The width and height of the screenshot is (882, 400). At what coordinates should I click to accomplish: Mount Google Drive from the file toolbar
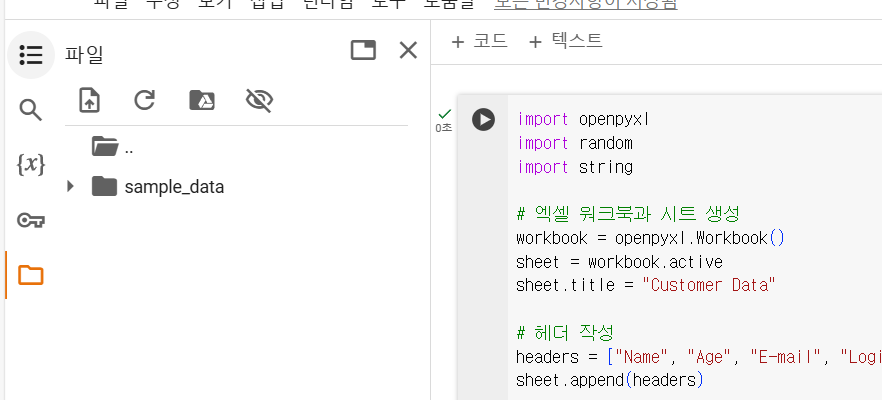(x=202, y=100)
